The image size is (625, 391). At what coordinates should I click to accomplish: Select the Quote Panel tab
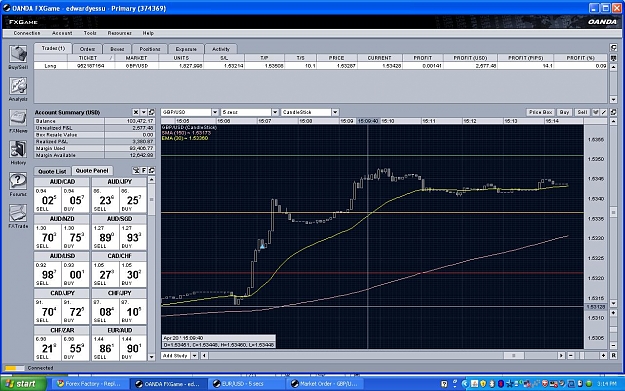point(92,171)
